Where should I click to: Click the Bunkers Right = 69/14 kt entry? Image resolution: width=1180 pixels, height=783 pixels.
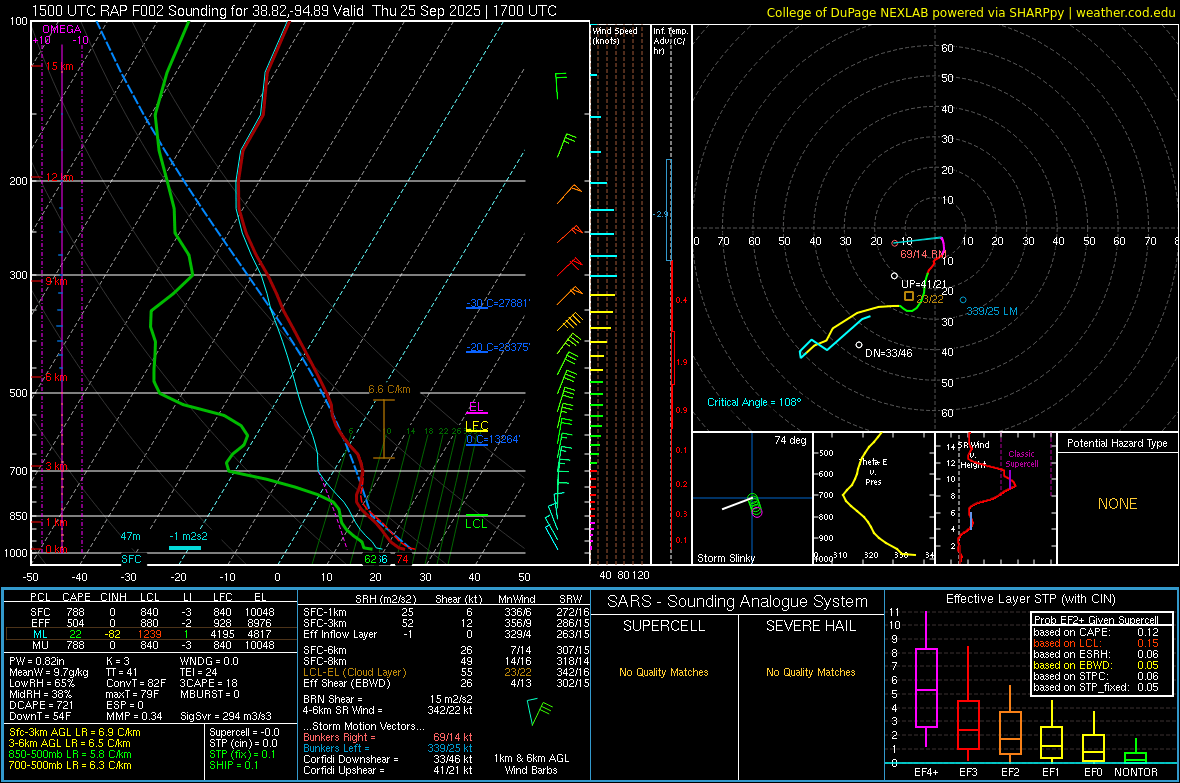pyautogui.click(x=388, y=737)
